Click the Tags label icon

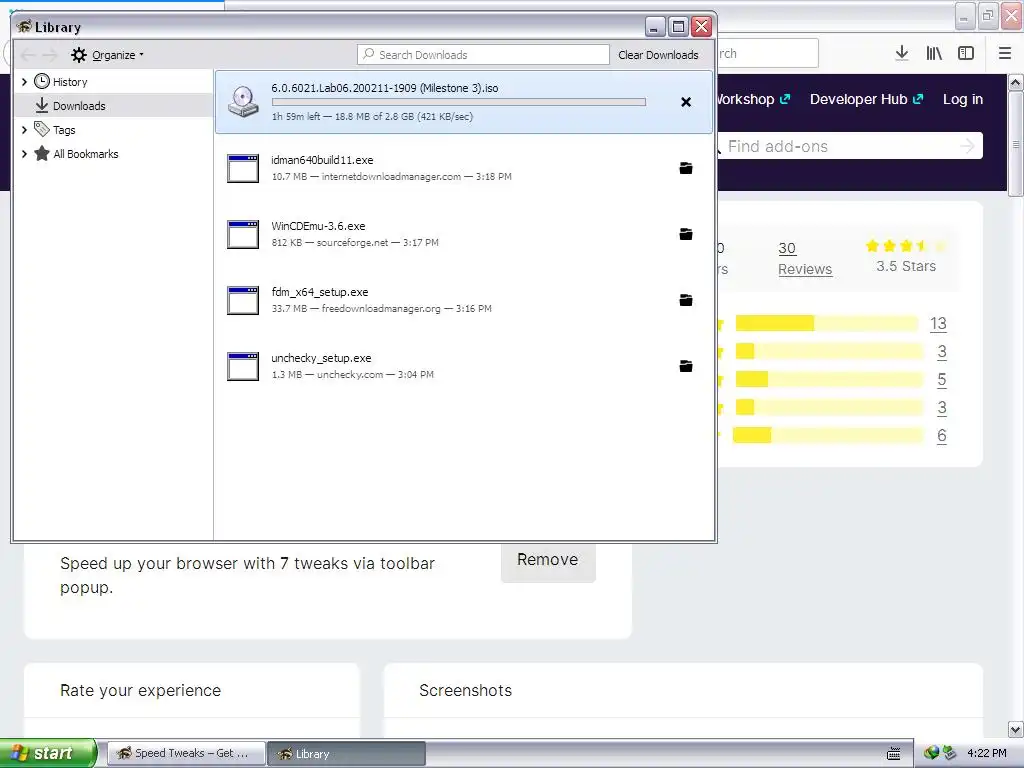42,129
